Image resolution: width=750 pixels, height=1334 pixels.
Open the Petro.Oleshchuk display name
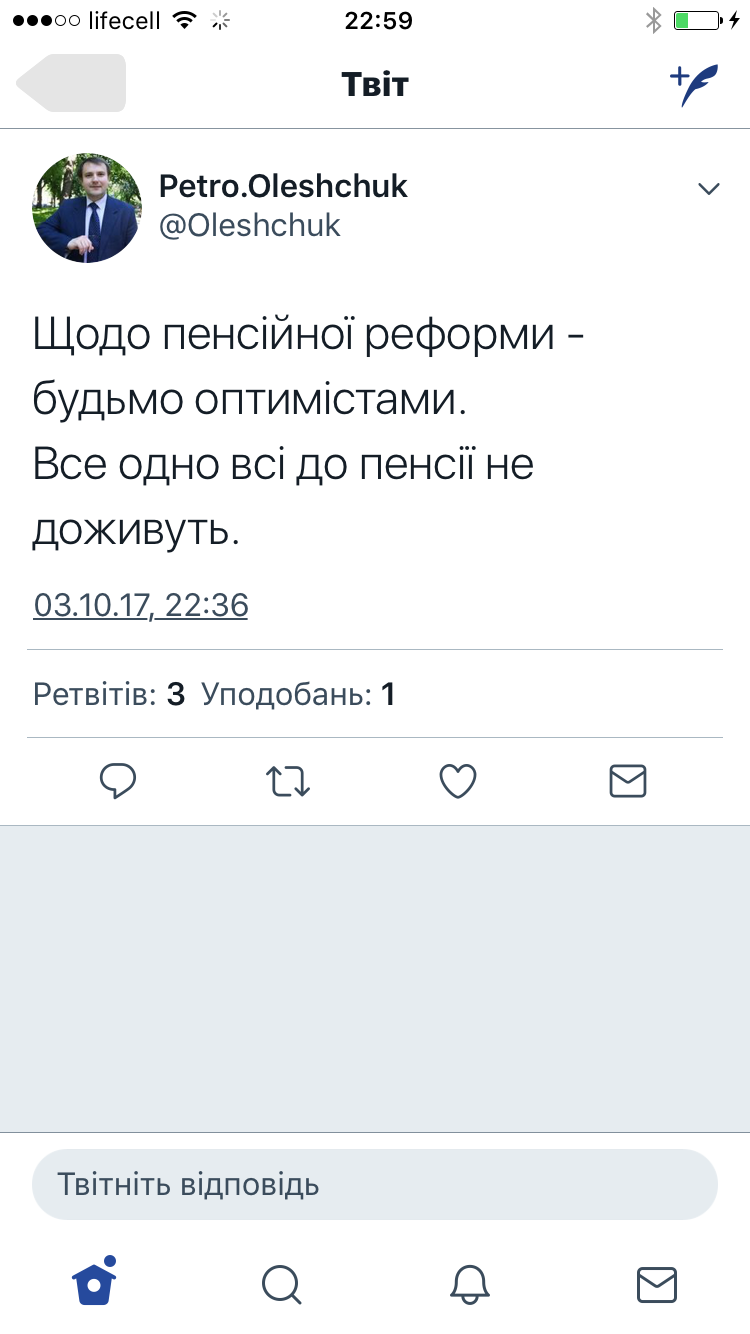283,186
